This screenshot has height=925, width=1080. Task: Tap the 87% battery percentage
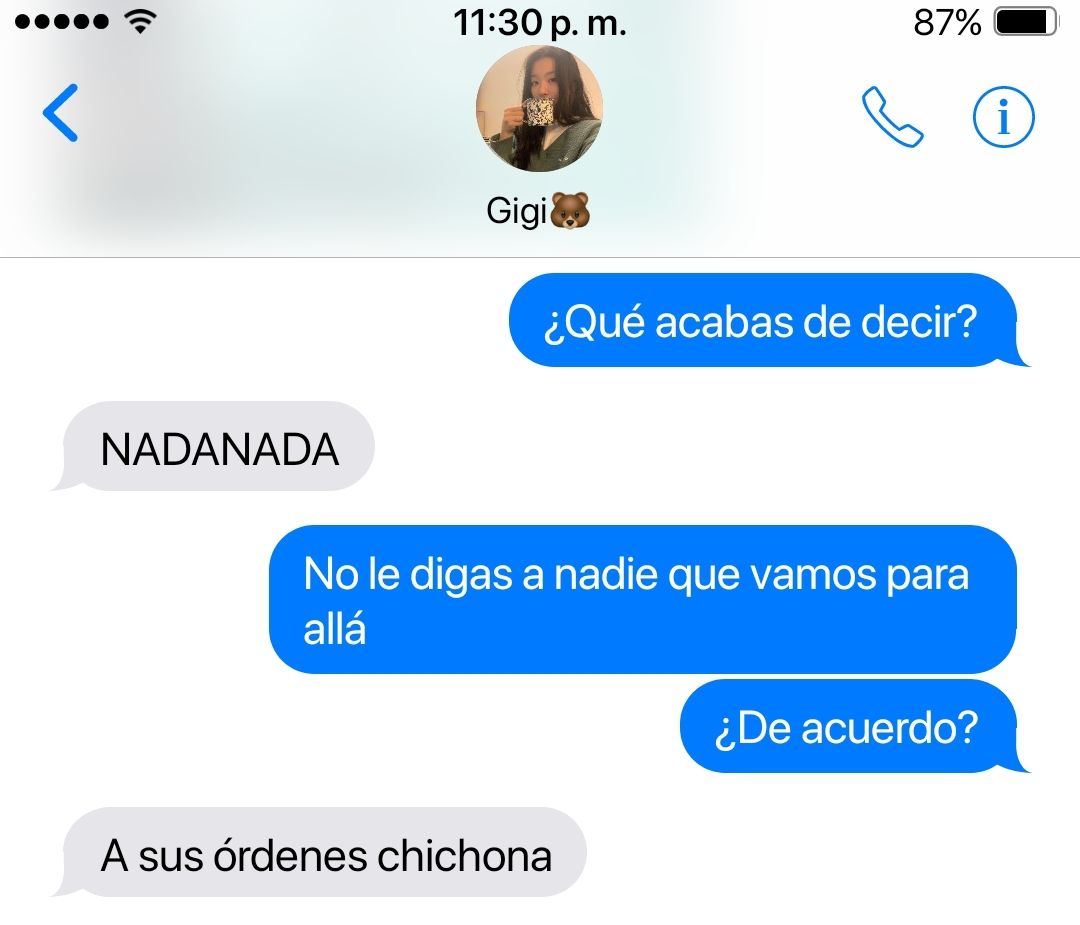tap(947, 23)
